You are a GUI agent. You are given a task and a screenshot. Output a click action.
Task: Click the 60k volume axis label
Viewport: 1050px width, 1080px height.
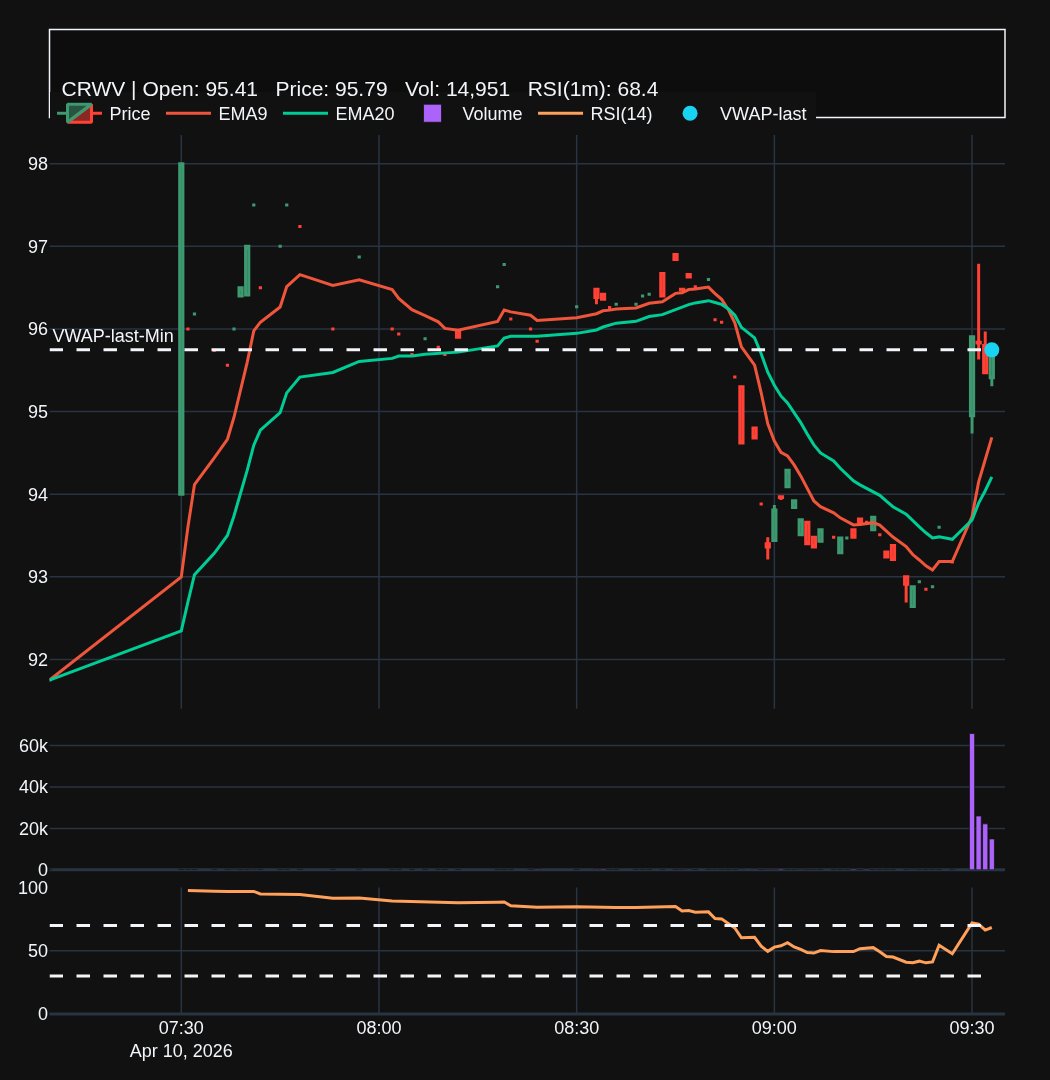click(x=34, y=746)
